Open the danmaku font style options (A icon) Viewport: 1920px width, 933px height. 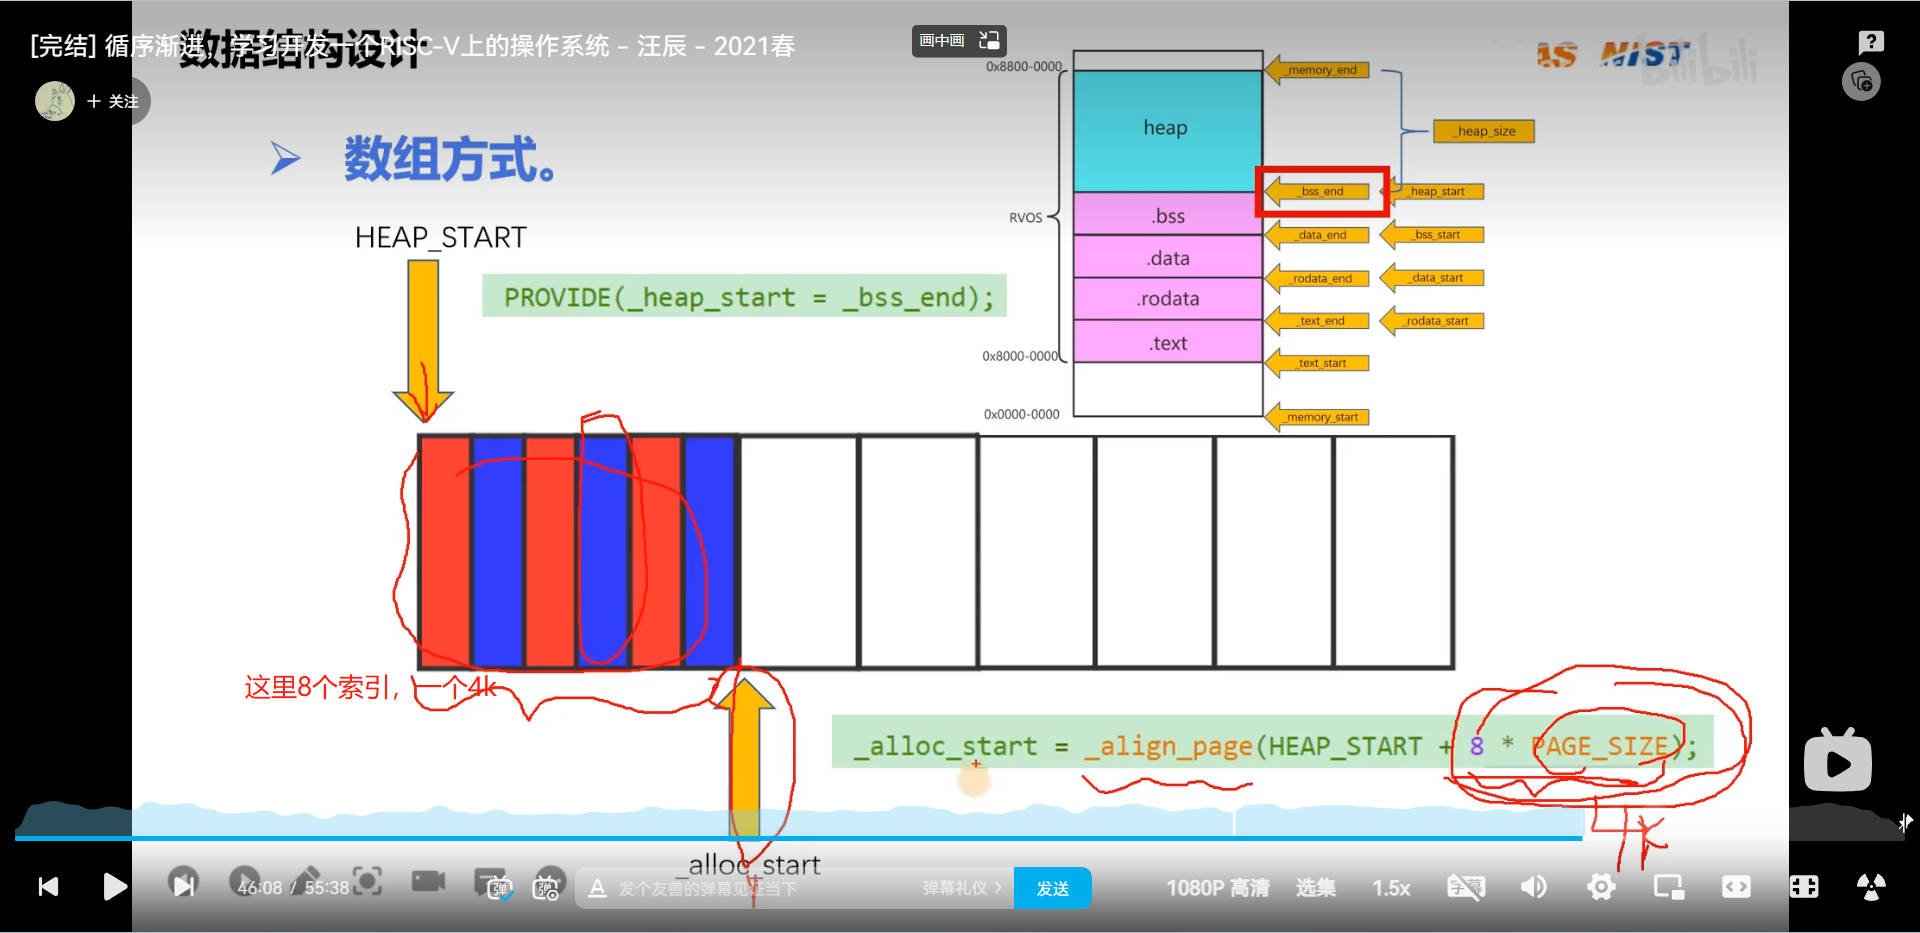click(x=597, y=888)
